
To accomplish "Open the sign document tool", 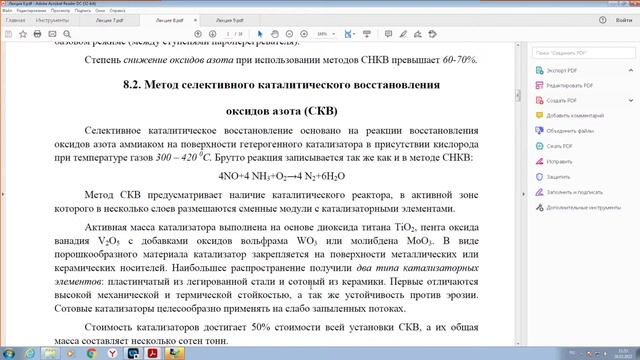I will (x=418, y=34).
